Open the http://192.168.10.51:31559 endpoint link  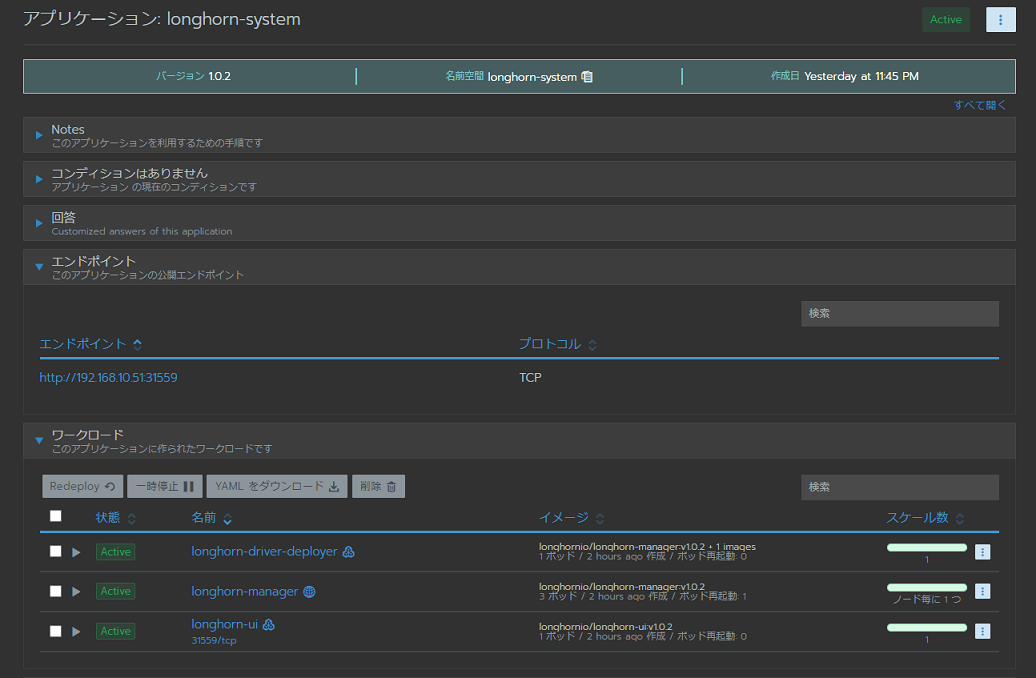pos(108,377)
